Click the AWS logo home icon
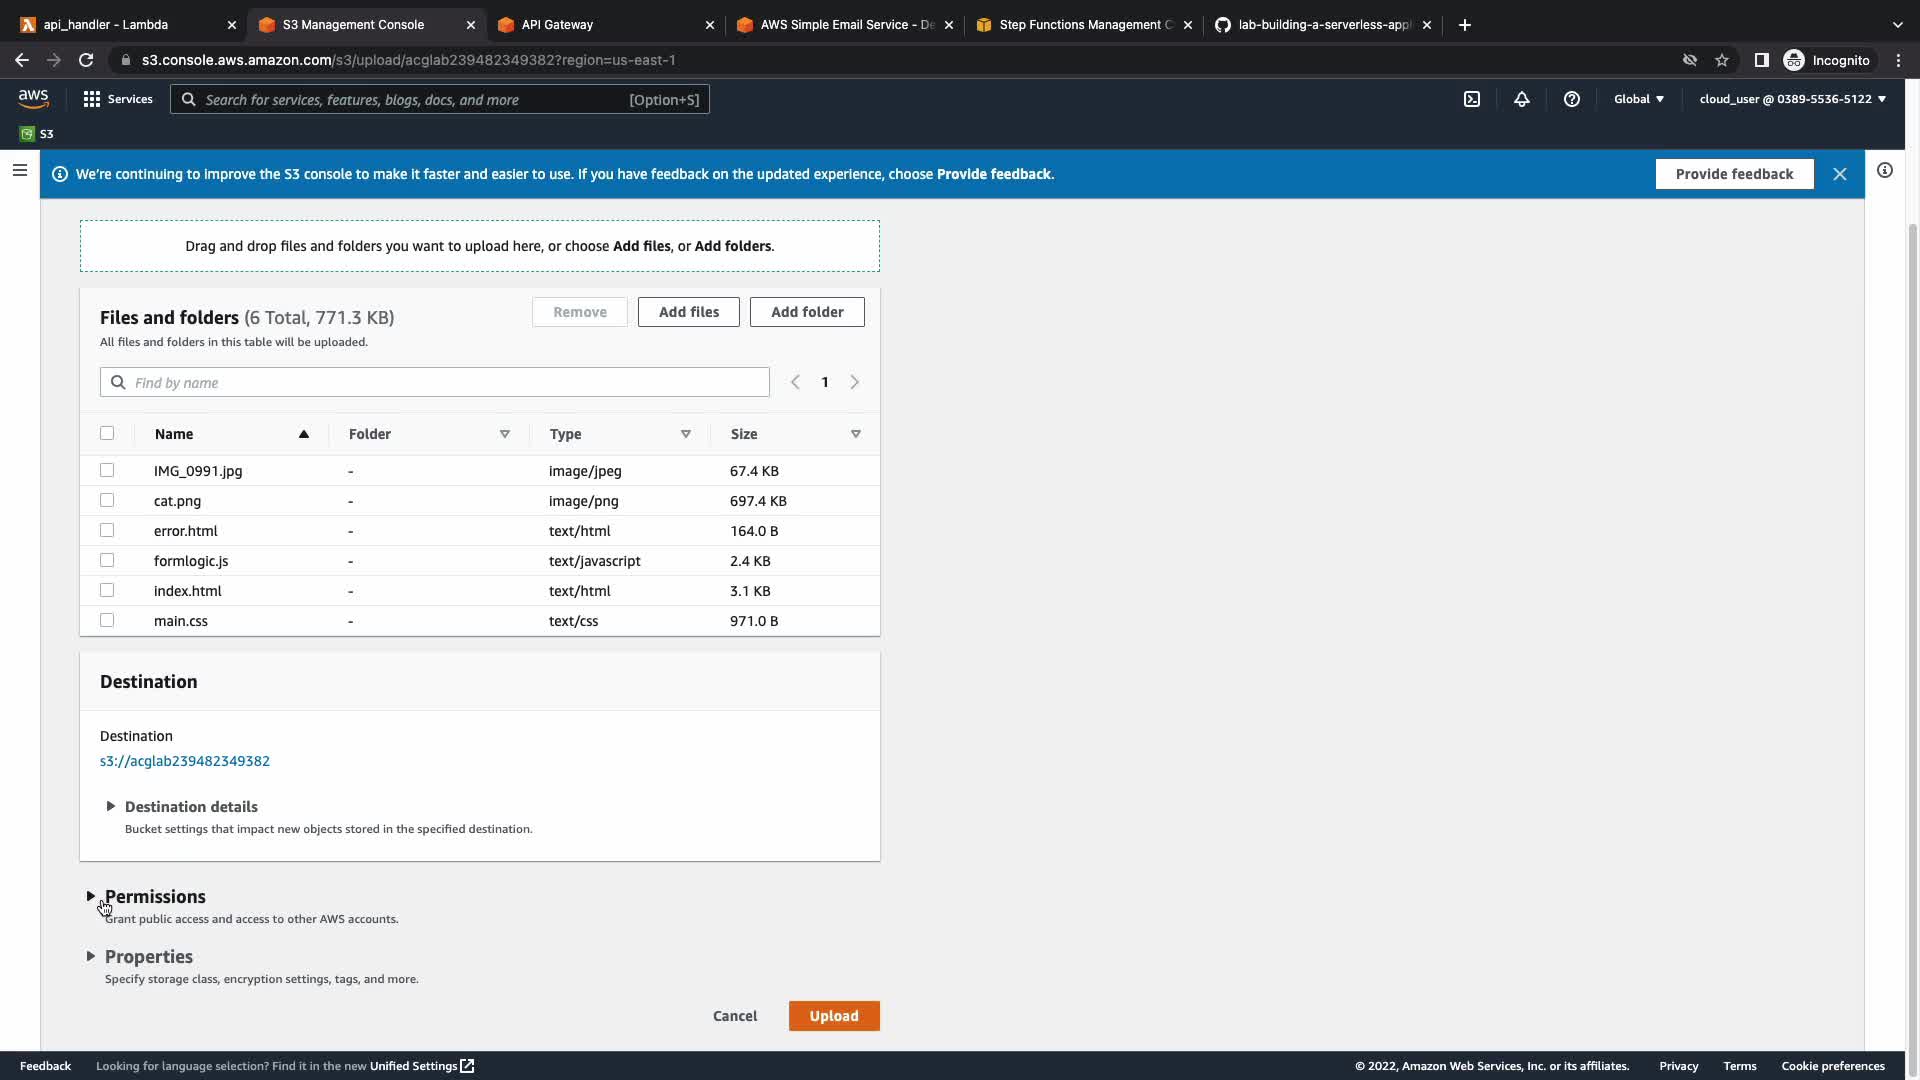1920x1080 pixels. [33, 99]
